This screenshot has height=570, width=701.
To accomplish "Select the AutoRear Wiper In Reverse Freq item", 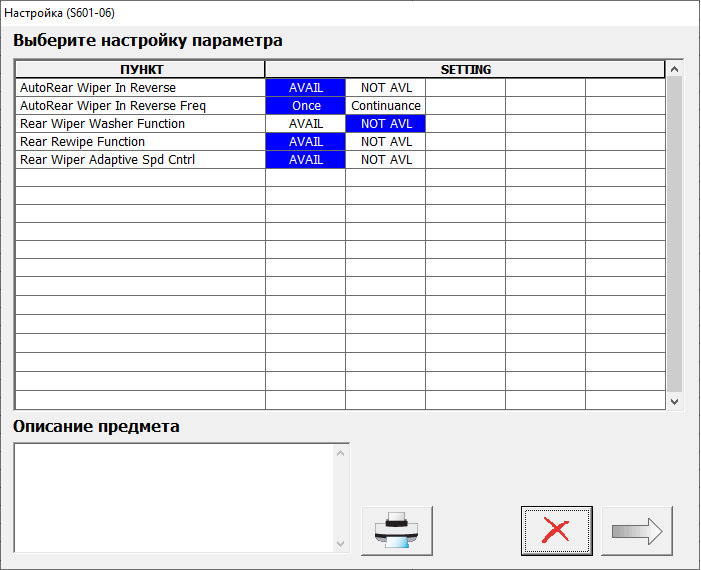I will coord(140,106).
